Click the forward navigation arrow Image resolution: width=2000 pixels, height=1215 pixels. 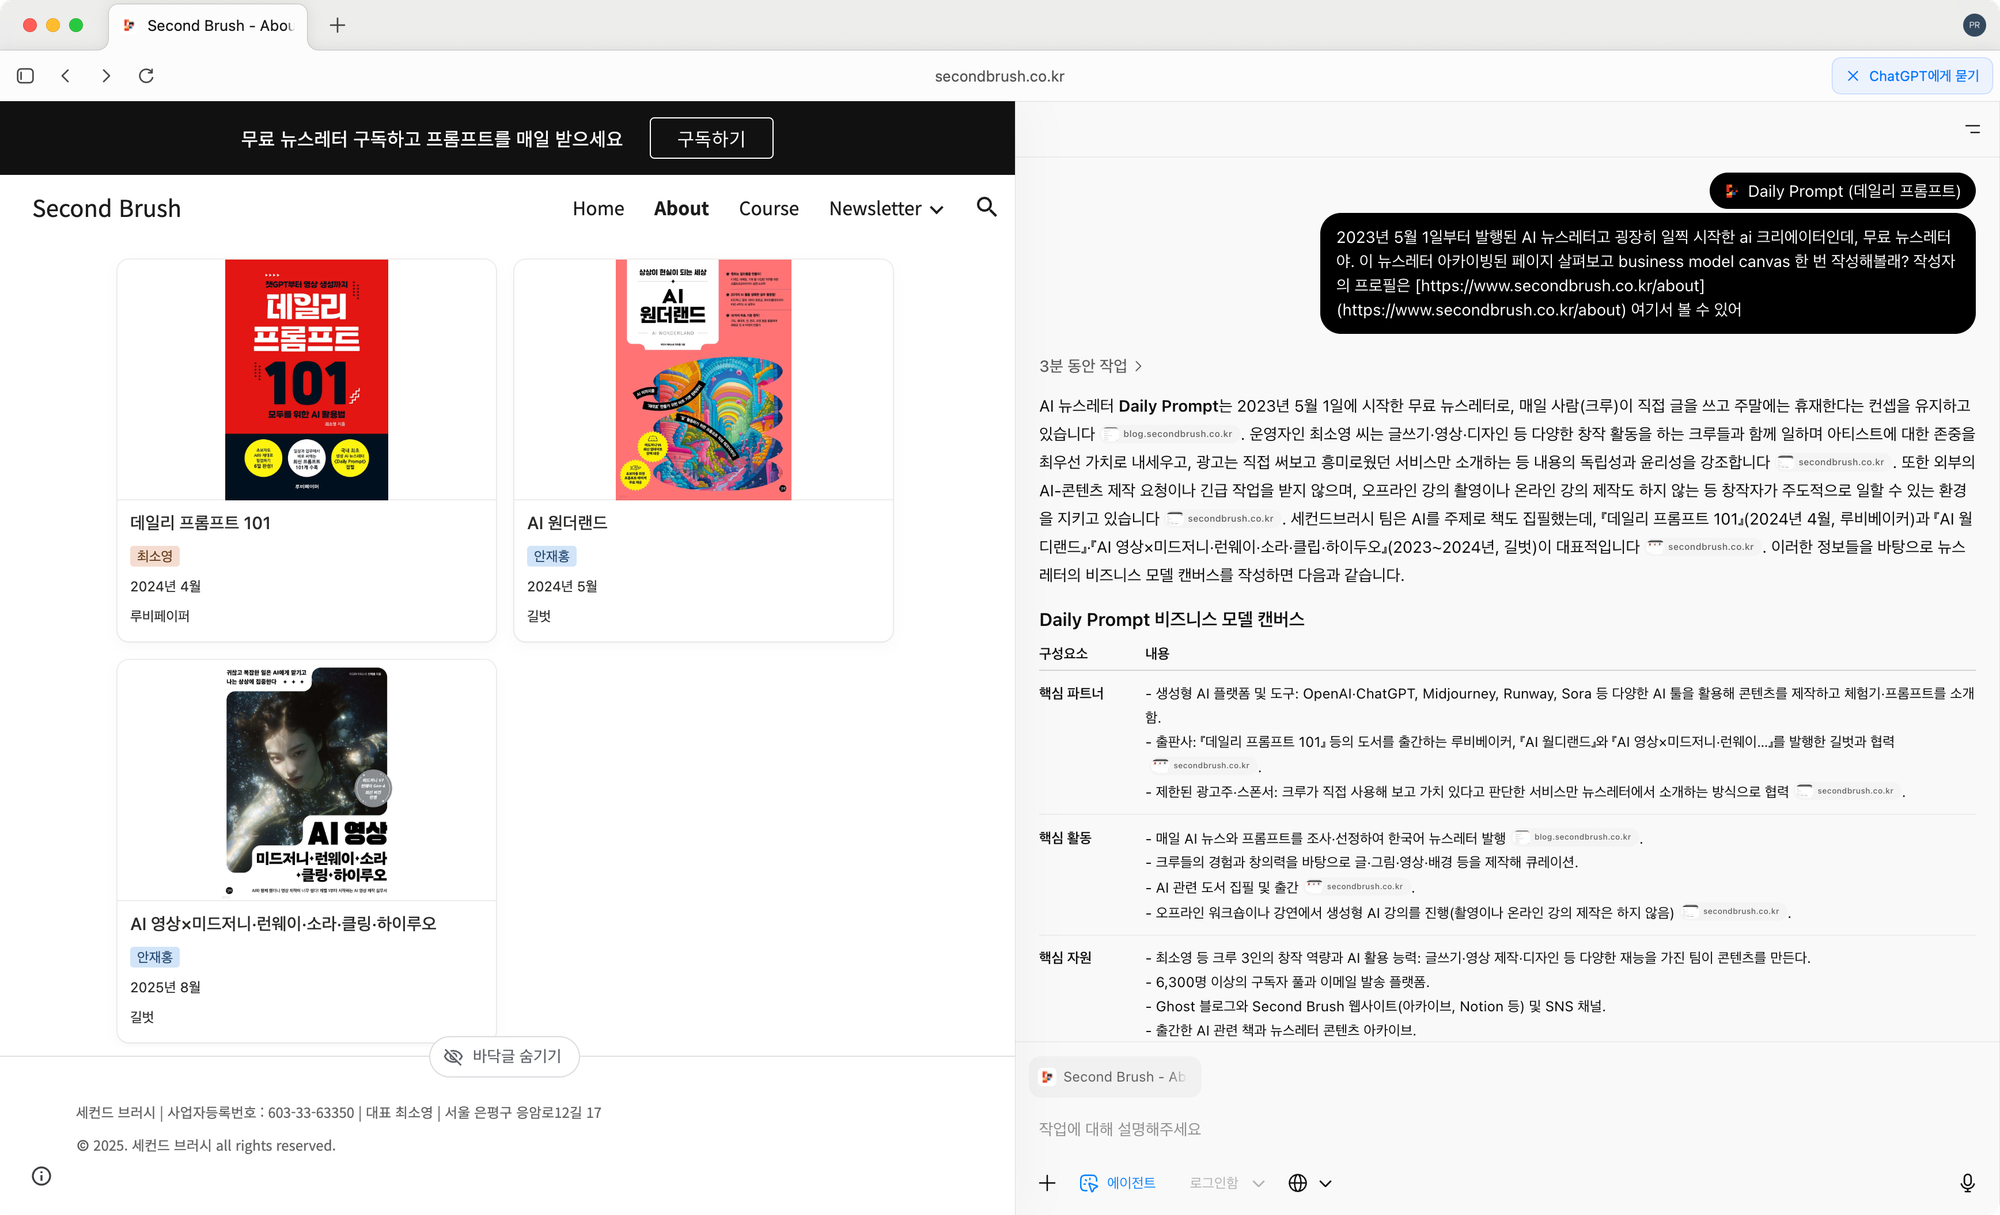pyautogui.click(x=106, y=76)
